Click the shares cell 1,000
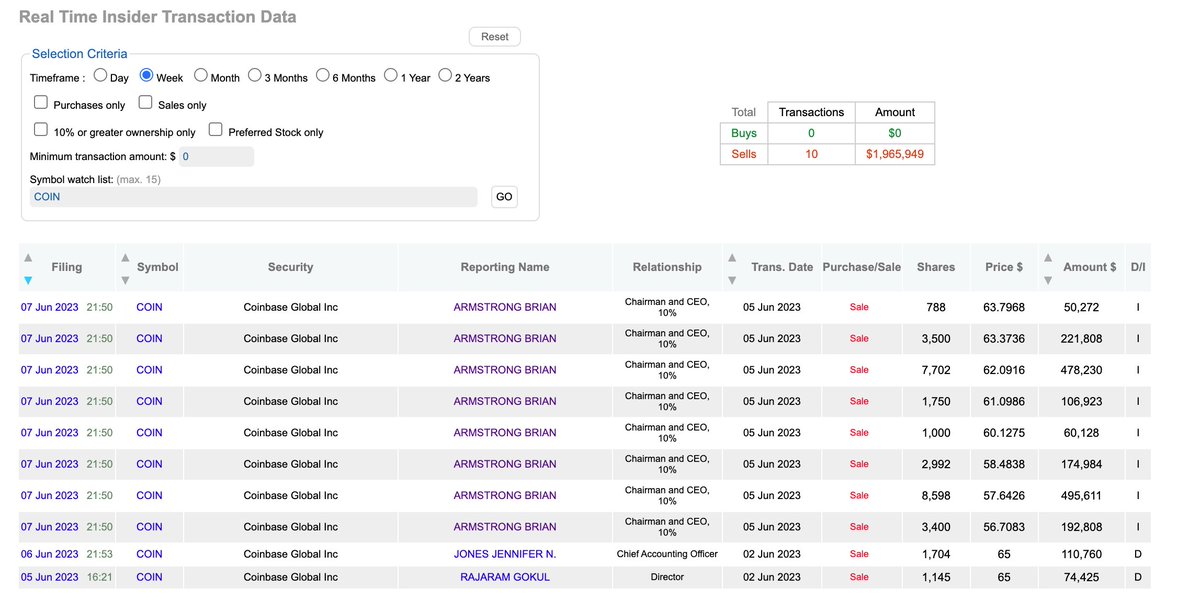1200x611 pixels. click(935, 432)
